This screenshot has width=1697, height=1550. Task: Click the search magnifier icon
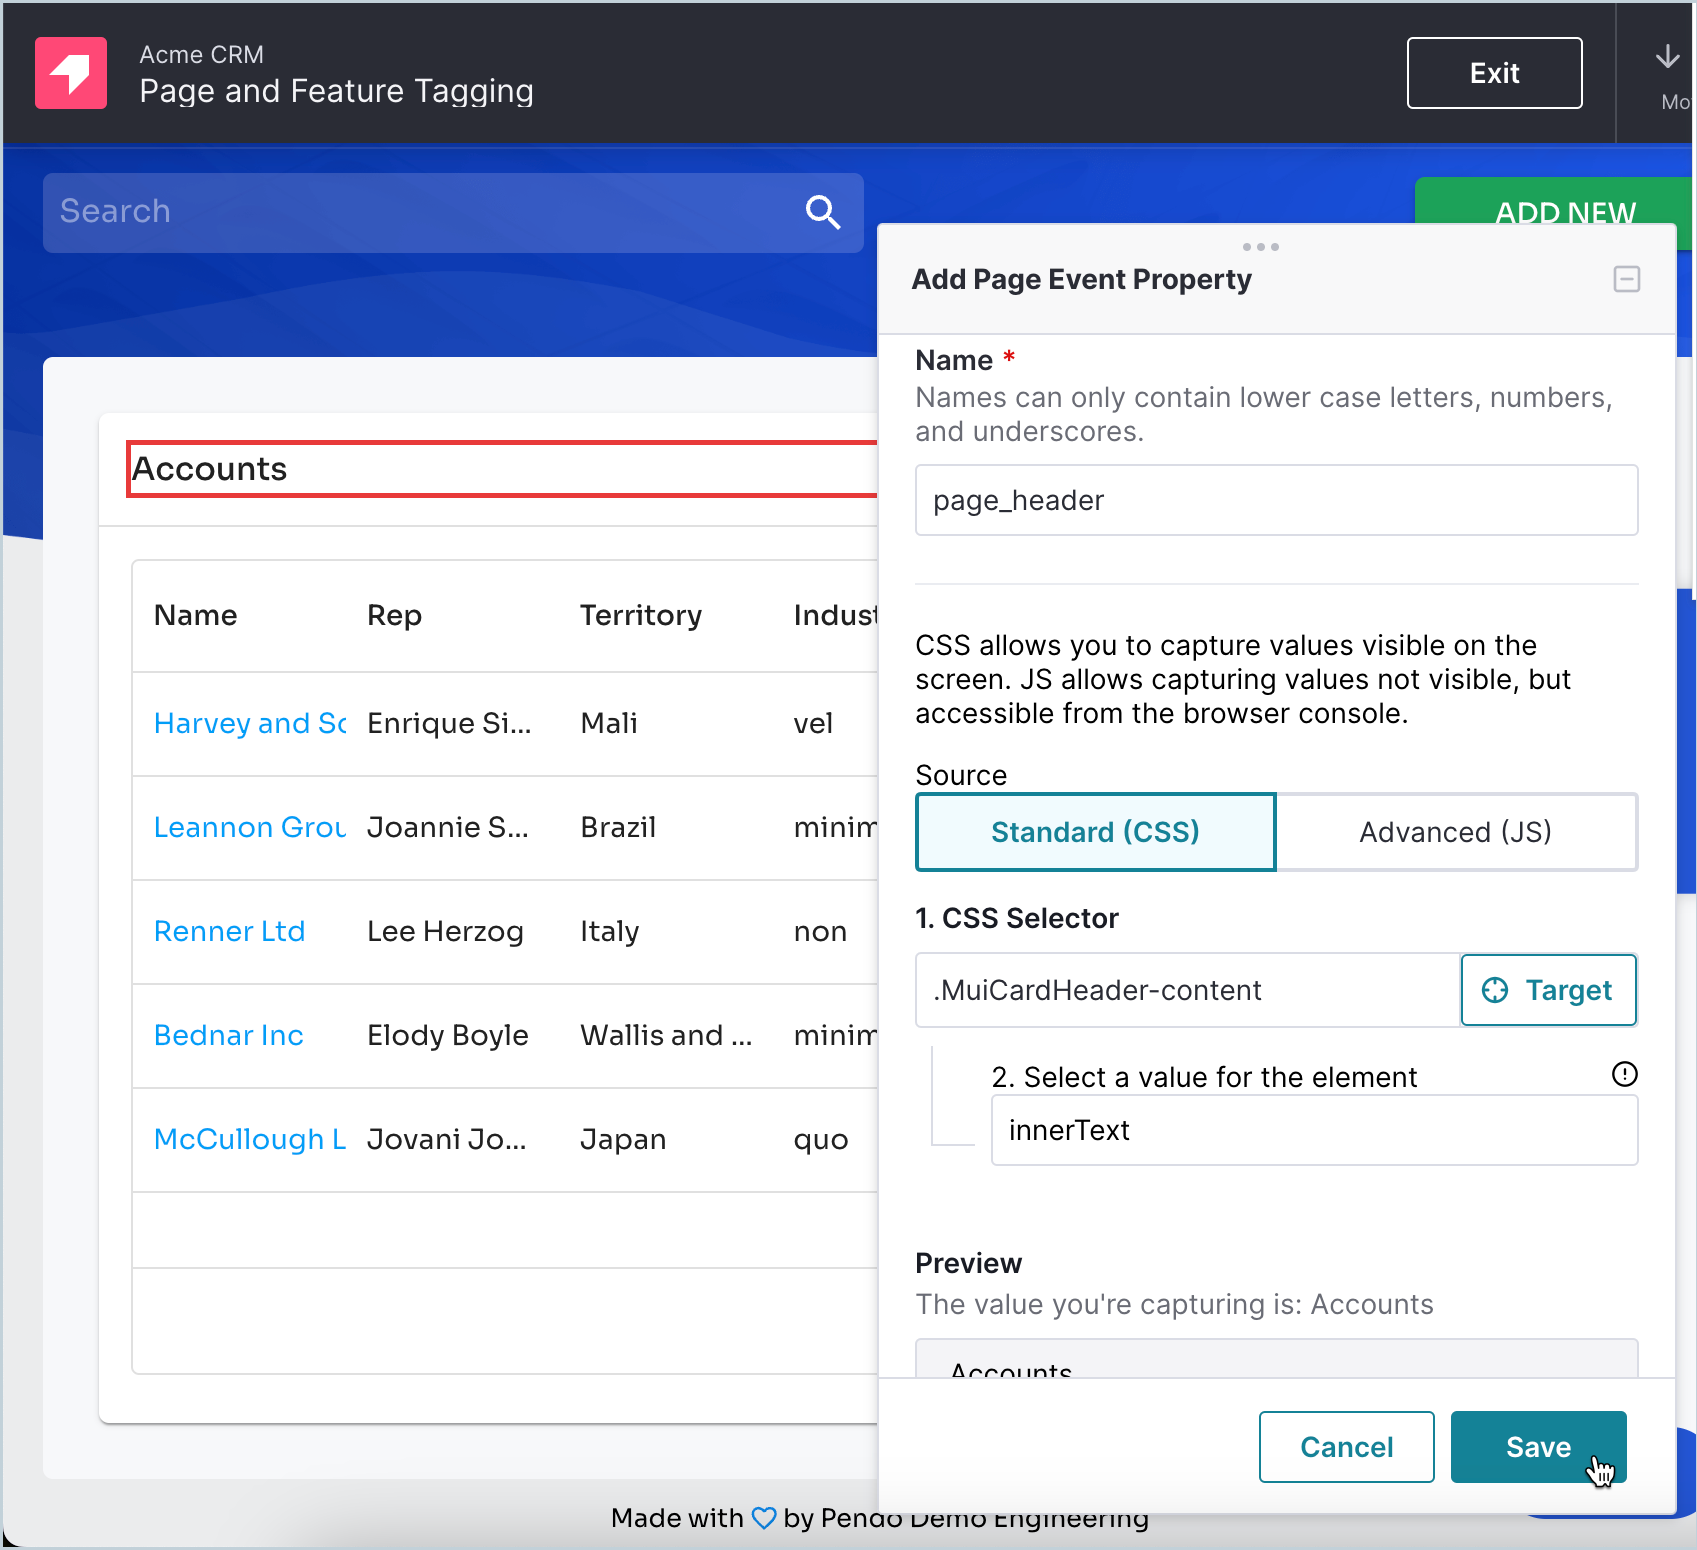pos(822,212)
